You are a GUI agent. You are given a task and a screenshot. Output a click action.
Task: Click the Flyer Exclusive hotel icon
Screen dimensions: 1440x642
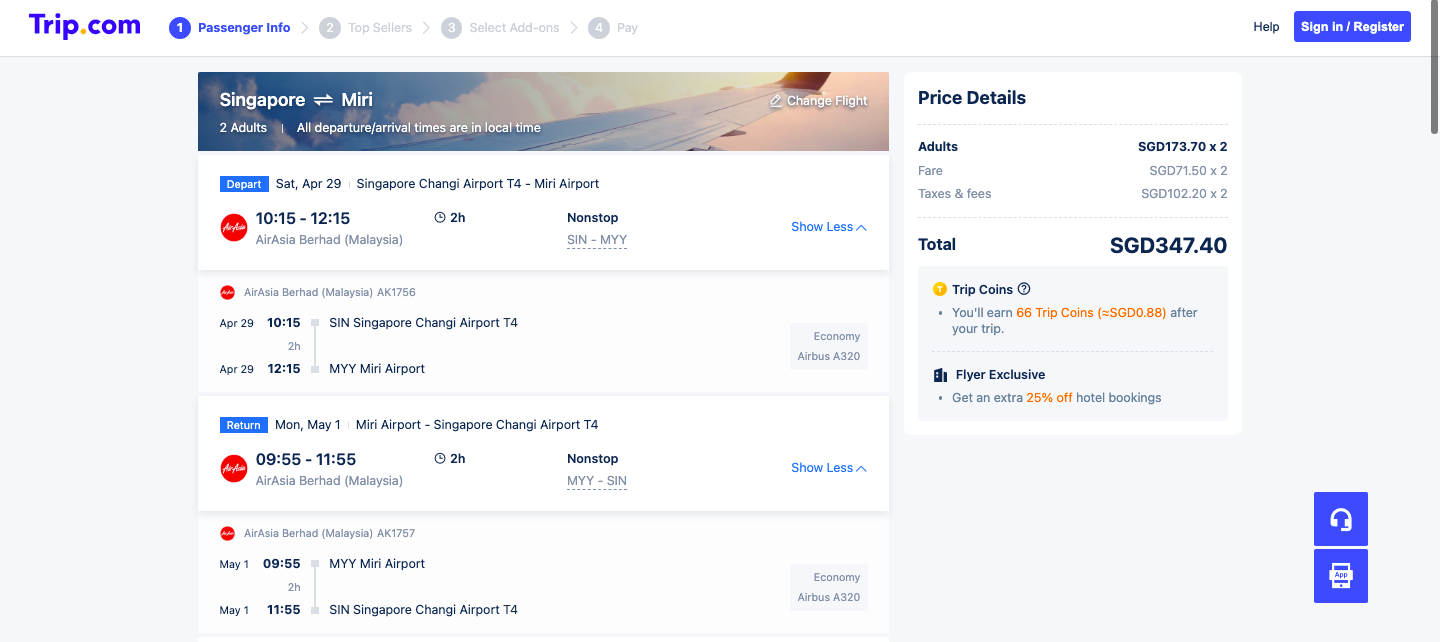[940, 375]
